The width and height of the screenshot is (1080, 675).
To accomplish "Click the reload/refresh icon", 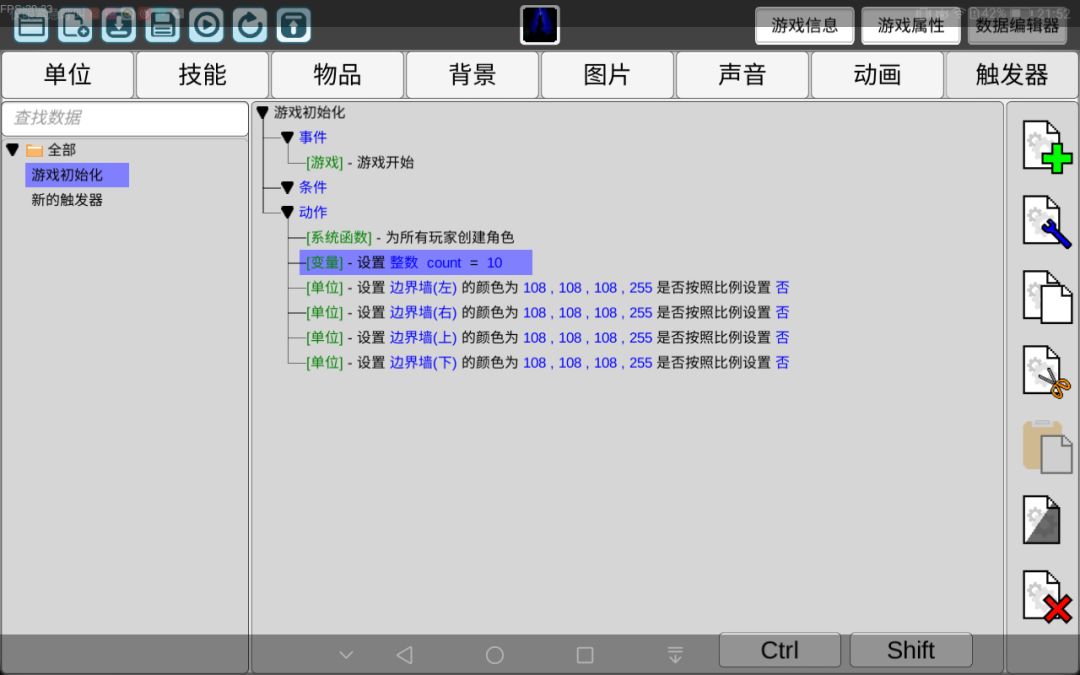I will 250,25.
